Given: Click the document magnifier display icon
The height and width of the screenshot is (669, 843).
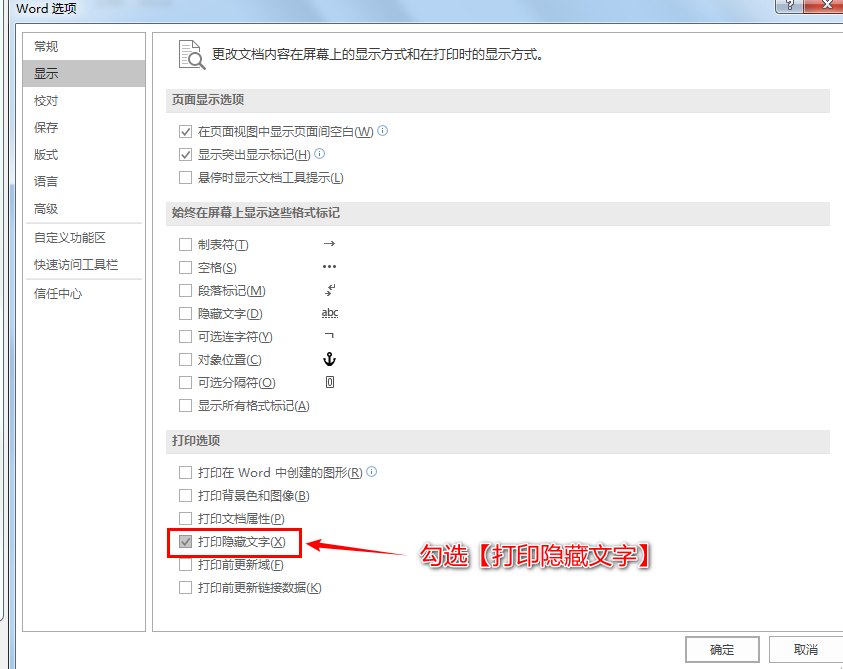Looking at the screenshot, I should [x=192, y=55].
